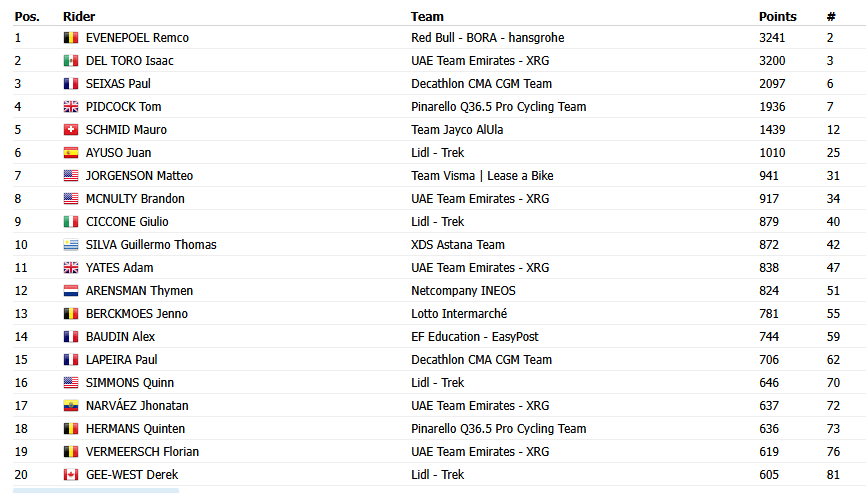Click the Canadian flag beside GEE-WEST Derek
The image size is (866, 493).
click(71, 475)
